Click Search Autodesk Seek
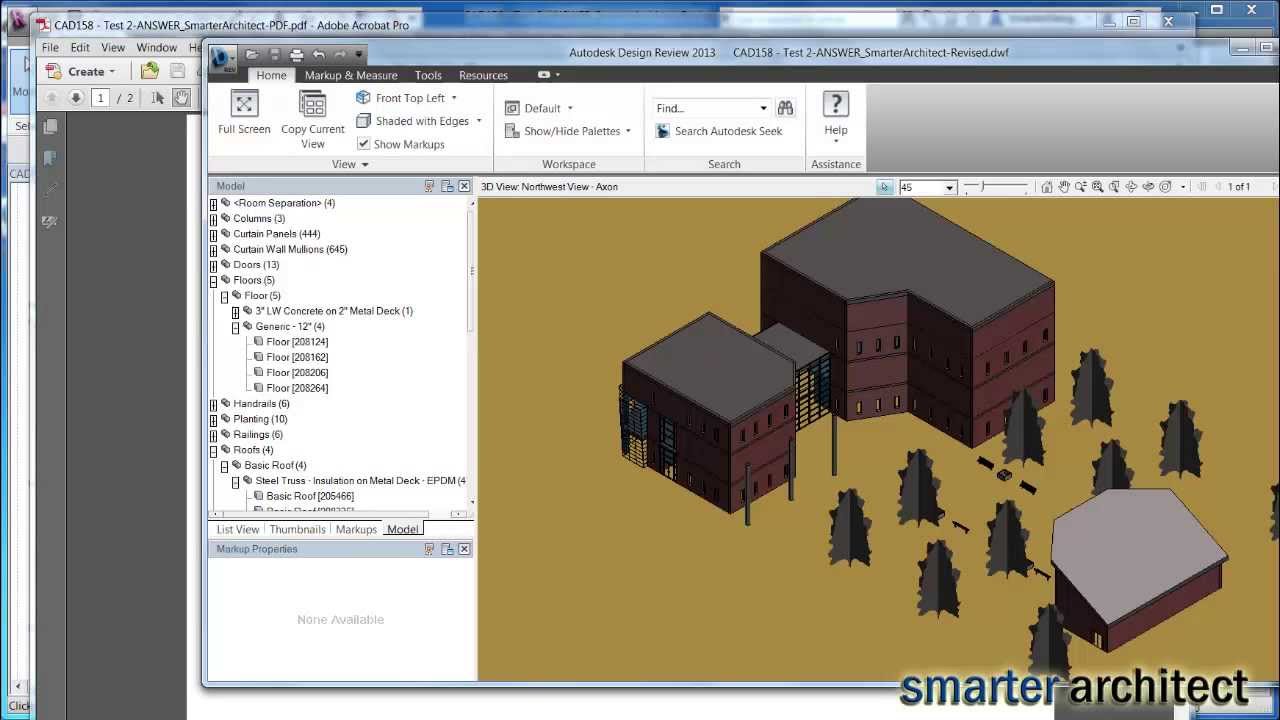 [x=719, y=131]
